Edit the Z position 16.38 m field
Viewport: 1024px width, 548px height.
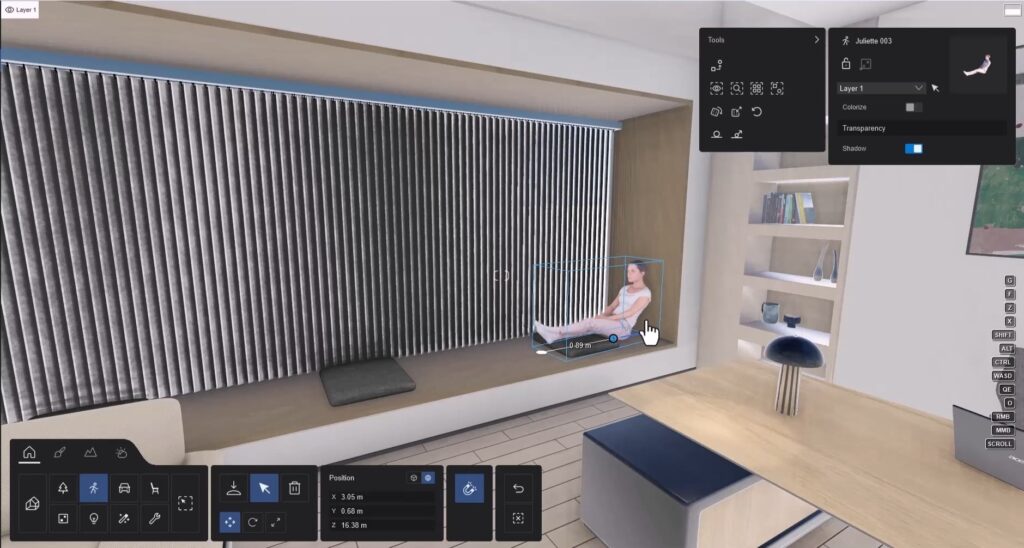tap(382, 525)
